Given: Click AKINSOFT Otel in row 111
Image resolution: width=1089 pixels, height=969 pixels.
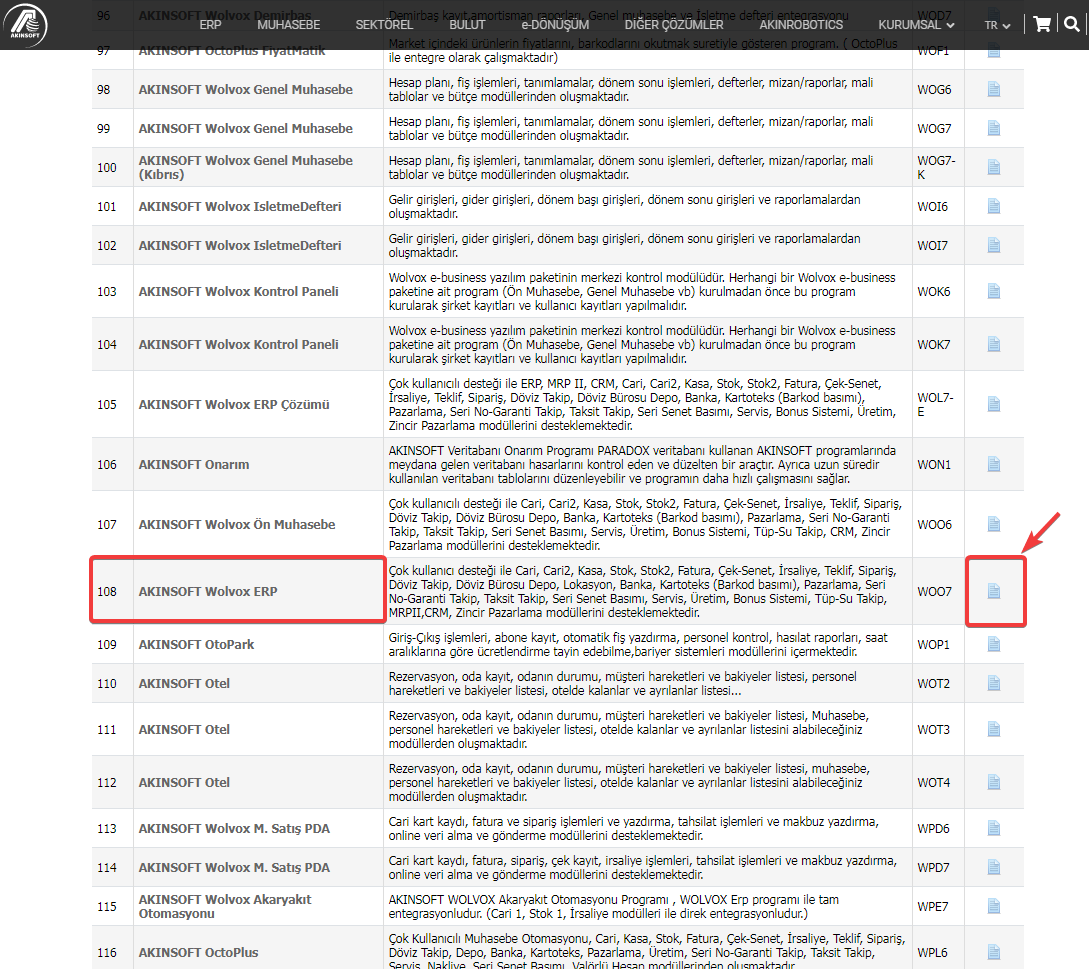Looking at the screenshot, I should click(x=184, y=729).
